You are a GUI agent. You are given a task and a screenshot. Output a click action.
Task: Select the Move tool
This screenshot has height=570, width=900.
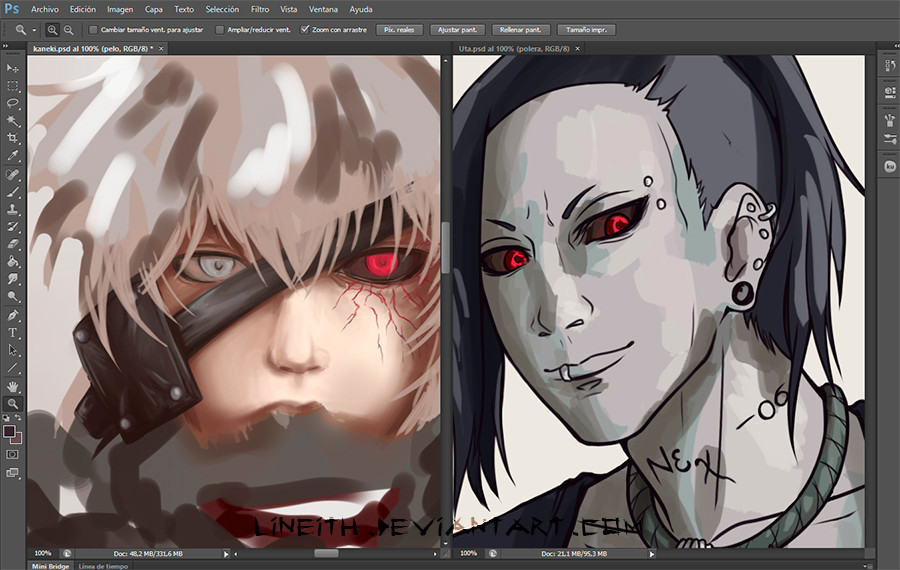[x=13, y=68]
